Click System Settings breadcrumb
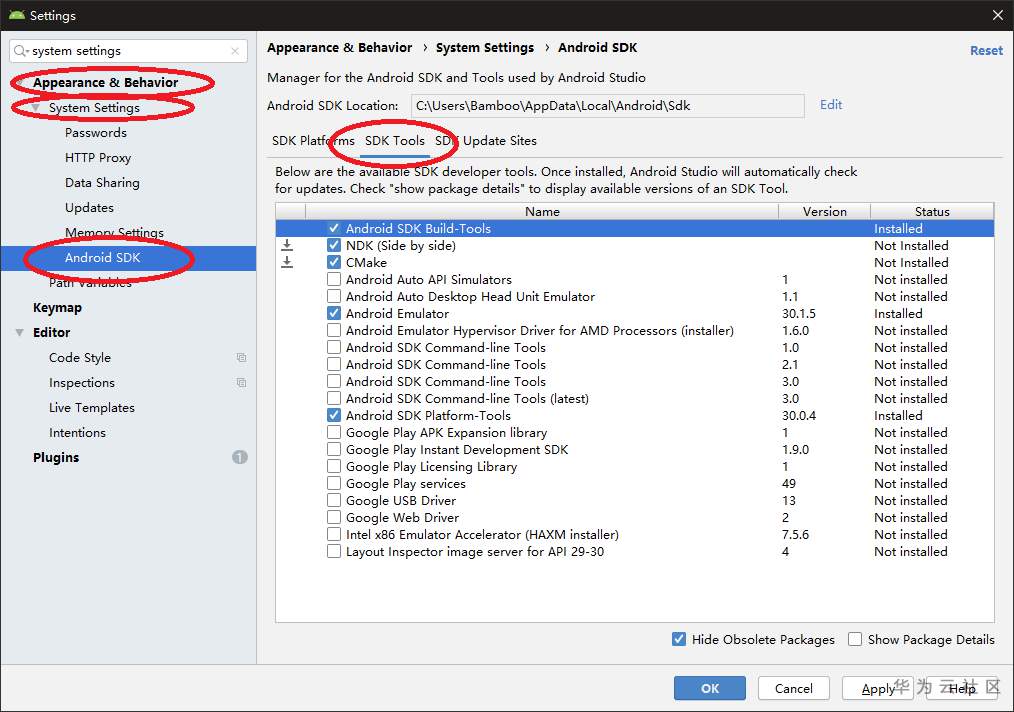The image size is (1014, 712). click(x=484, y=48)
